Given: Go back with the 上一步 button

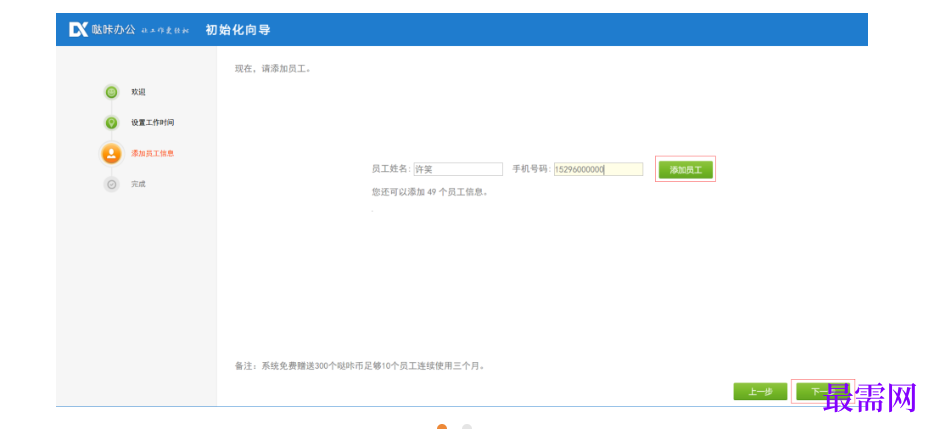Looking at the screenshot, I should [x=760, y=391].
